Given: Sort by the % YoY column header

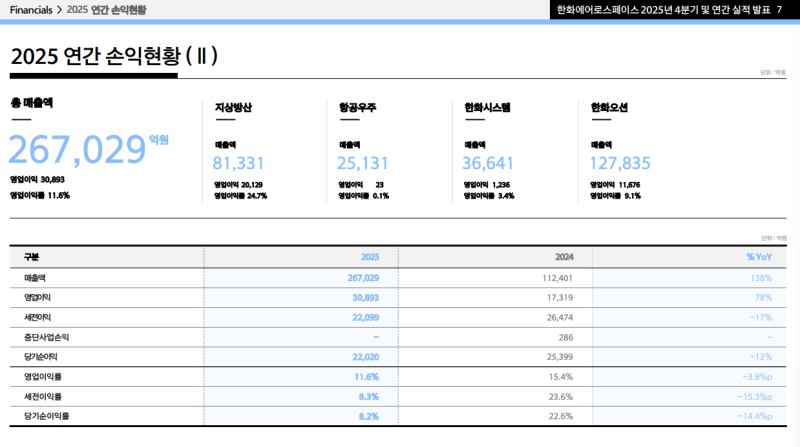Looking at the screenshot, I should tap(759, 257).
